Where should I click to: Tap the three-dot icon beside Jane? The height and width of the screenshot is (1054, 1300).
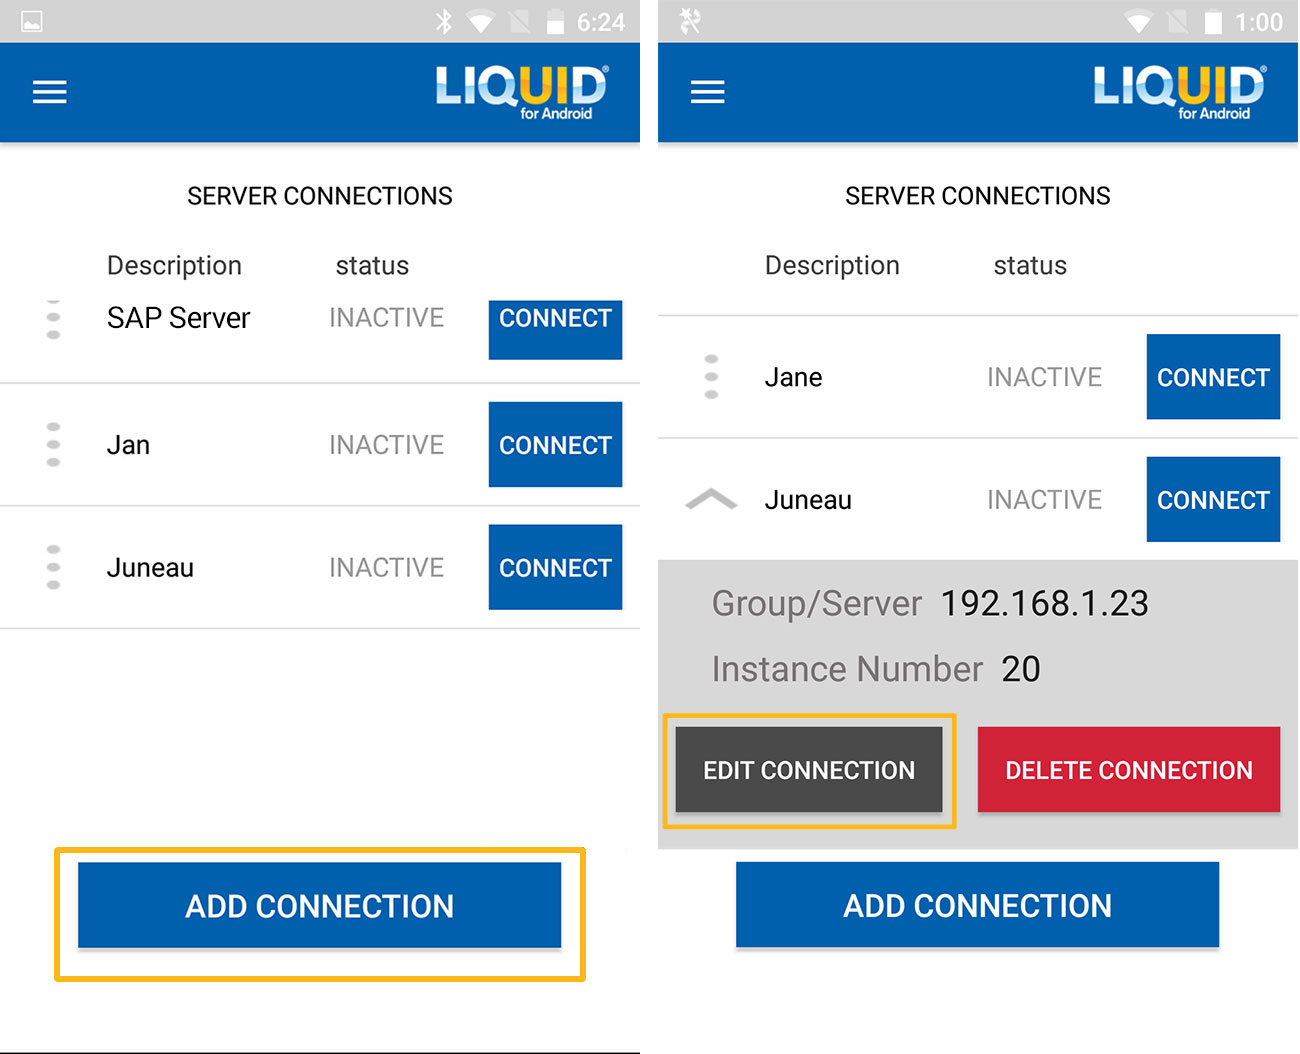pos(711,377)
